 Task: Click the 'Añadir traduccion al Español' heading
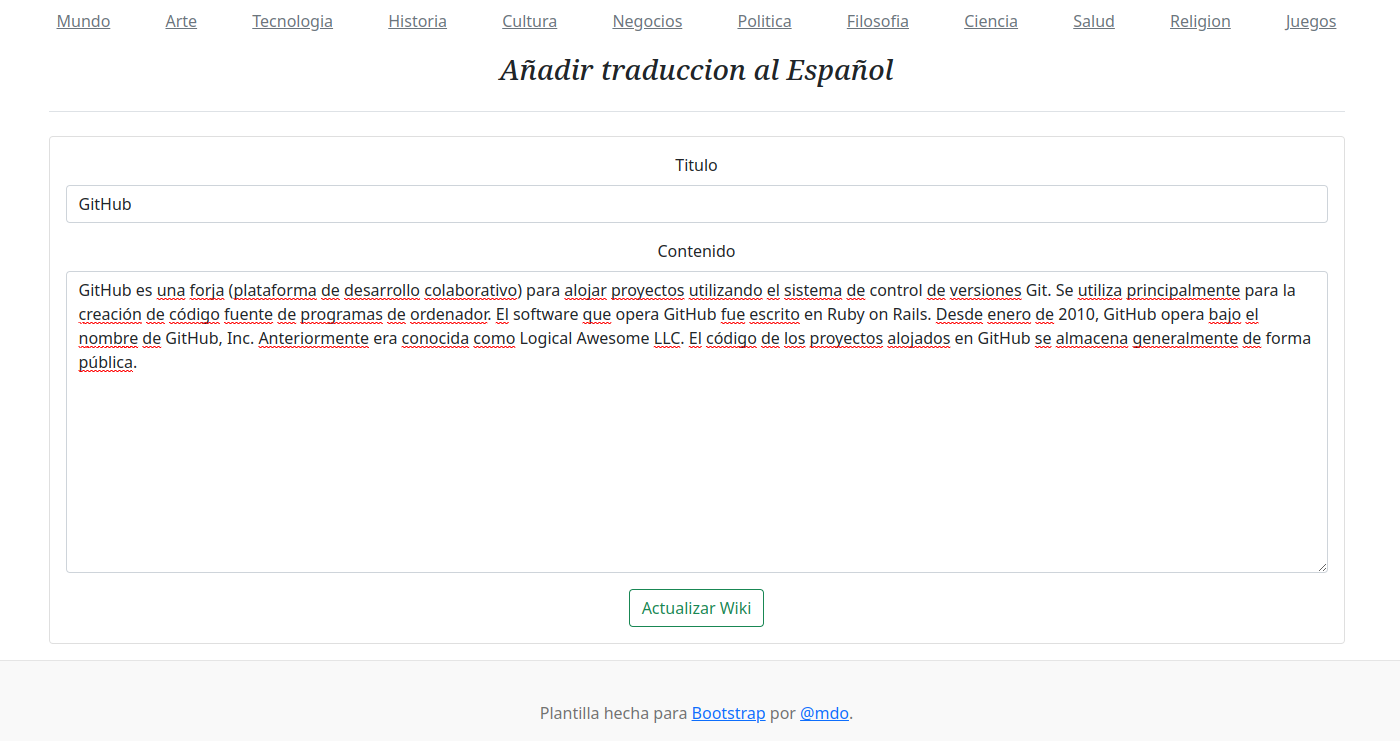click(x=697, y=70)
